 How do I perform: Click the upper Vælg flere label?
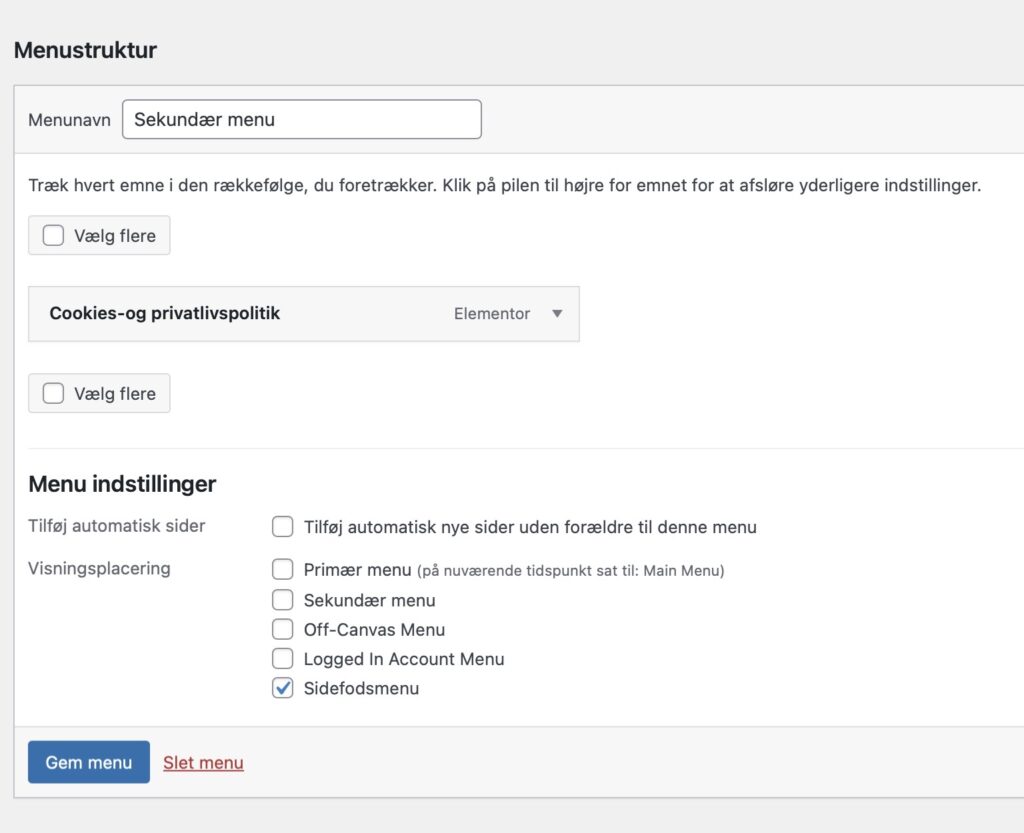(x=115, y=236)
